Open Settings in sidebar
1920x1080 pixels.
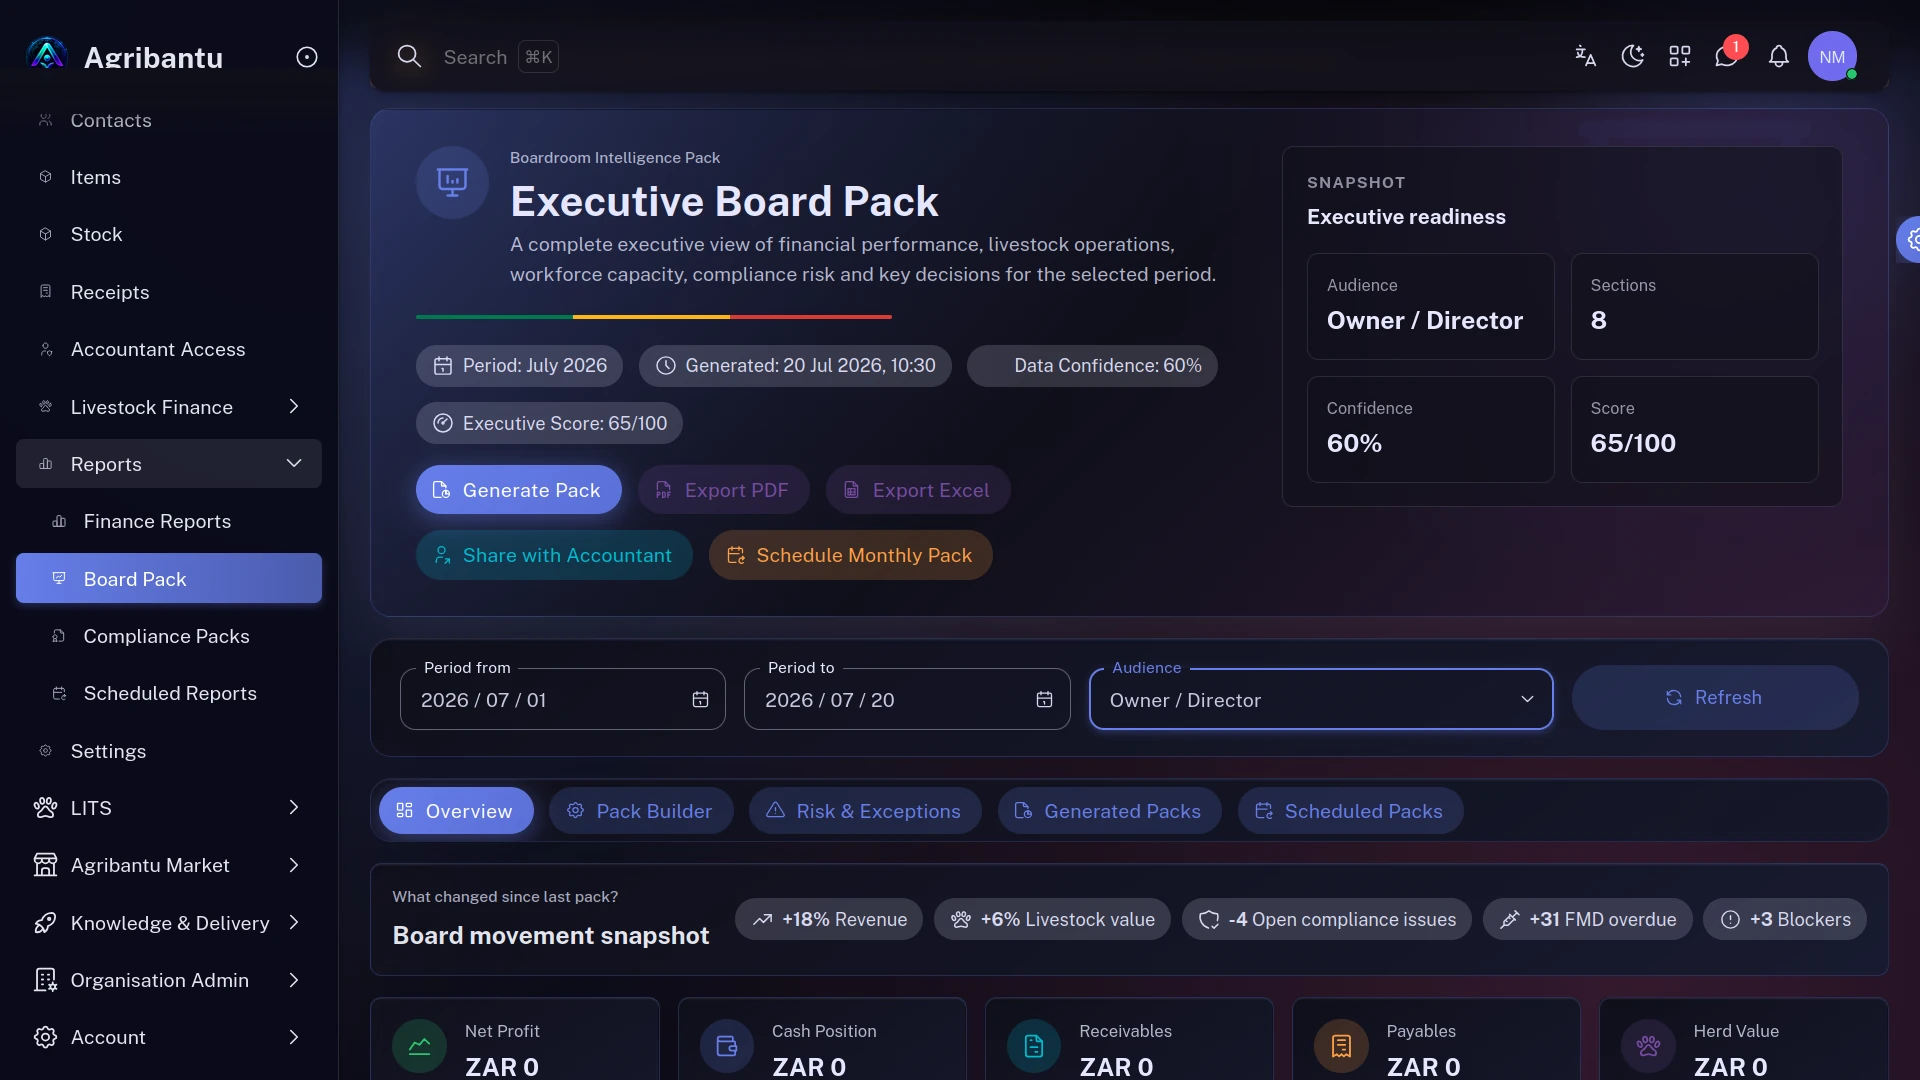[169, 751]
